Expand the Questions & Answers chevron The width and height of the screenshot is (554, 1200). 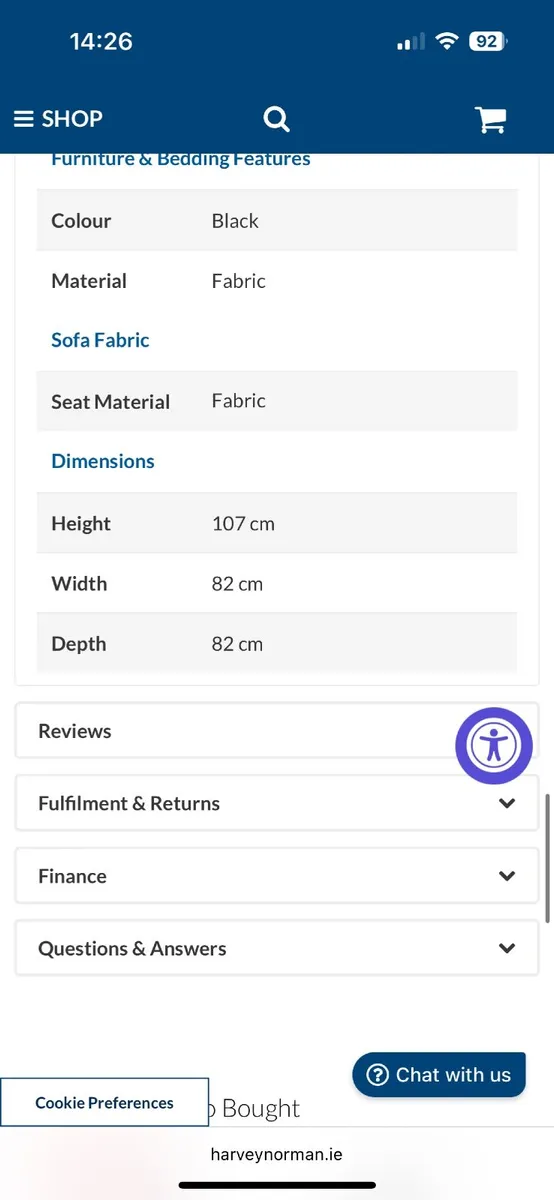click(507, 948)
